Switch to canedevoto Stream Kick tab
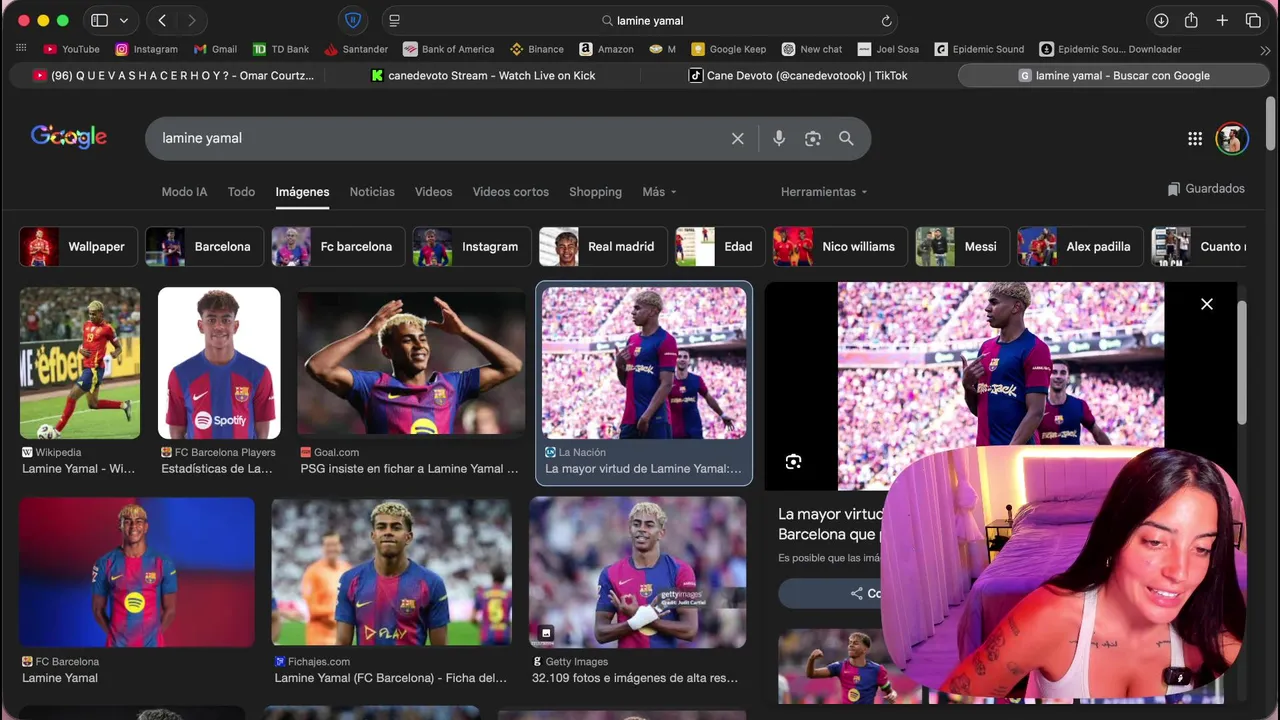The height and width of the screenshot is (720, 1280). (483, 75)
